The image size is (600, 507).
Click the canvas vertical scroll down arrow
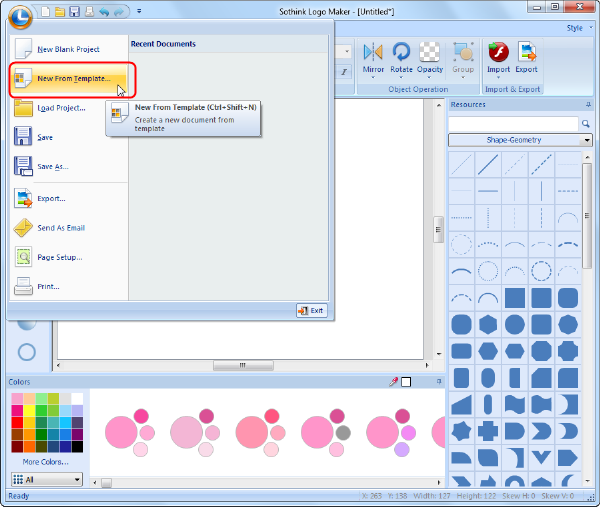pos(439,354)
